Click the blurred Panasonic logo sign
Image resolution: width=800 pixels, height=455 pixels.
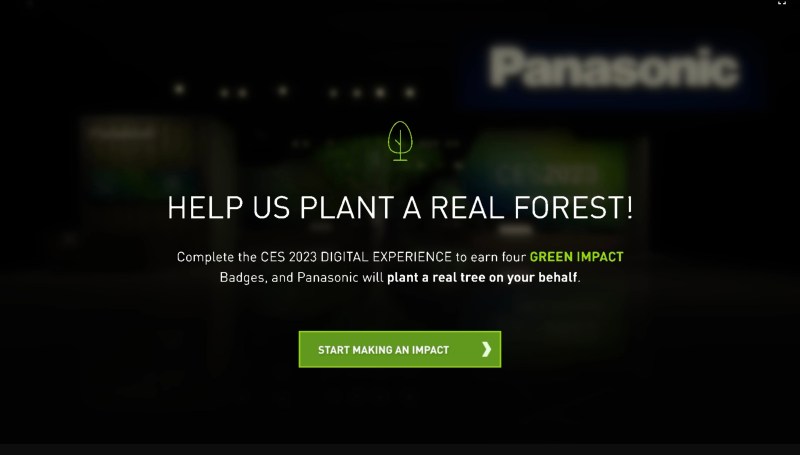point(614,68)
